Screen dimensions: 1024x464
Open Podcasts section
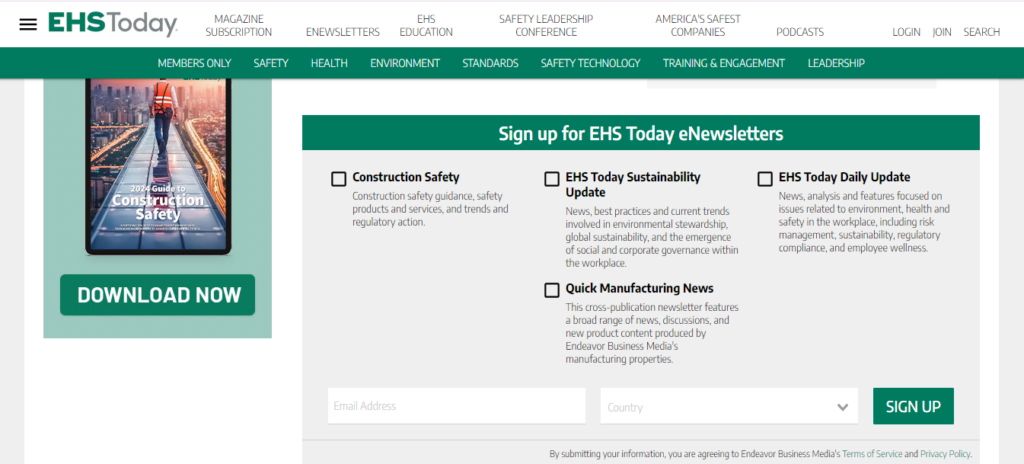coord(800,32)
